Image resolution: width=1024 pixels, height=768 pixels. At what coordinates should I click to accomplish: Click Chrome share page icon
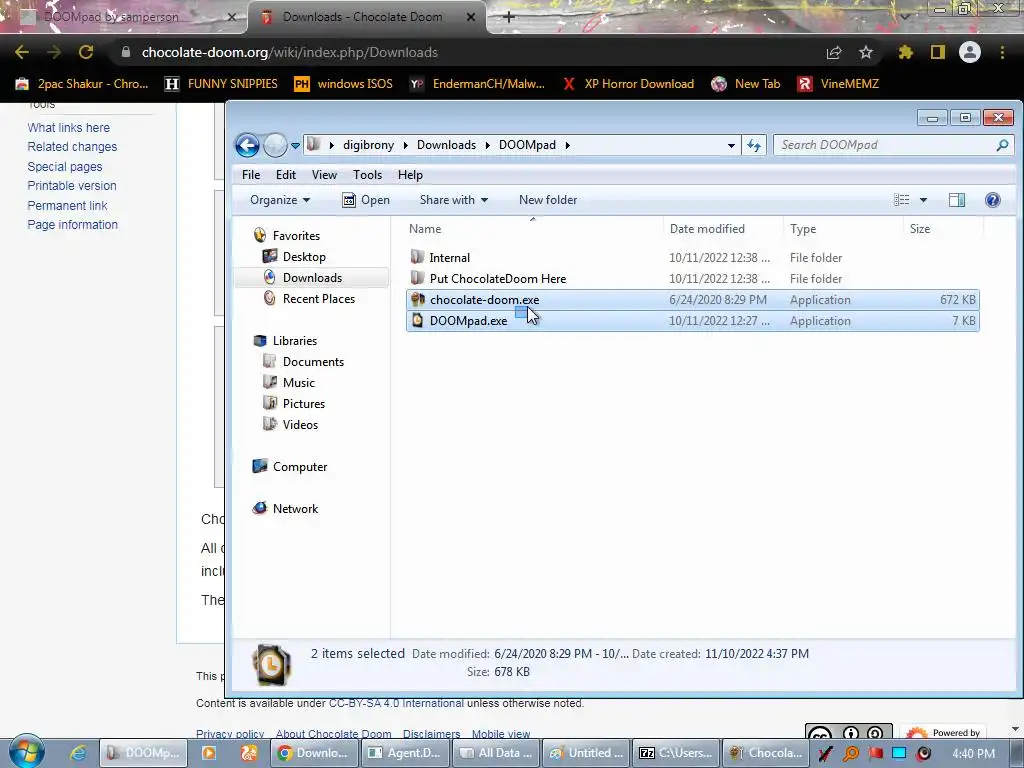point(834,52)
